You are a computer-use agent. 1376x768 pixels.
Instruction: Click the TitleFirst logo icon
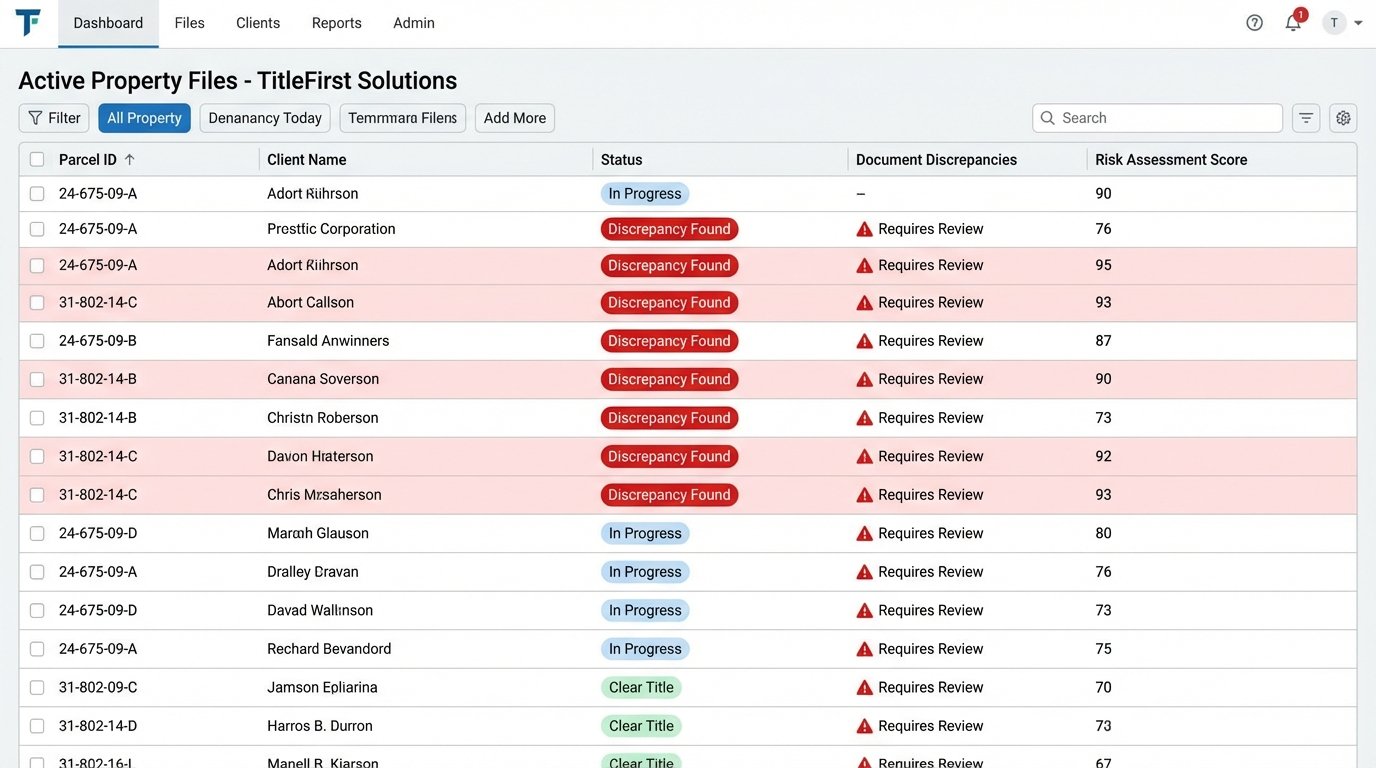[x=28, y=22]
